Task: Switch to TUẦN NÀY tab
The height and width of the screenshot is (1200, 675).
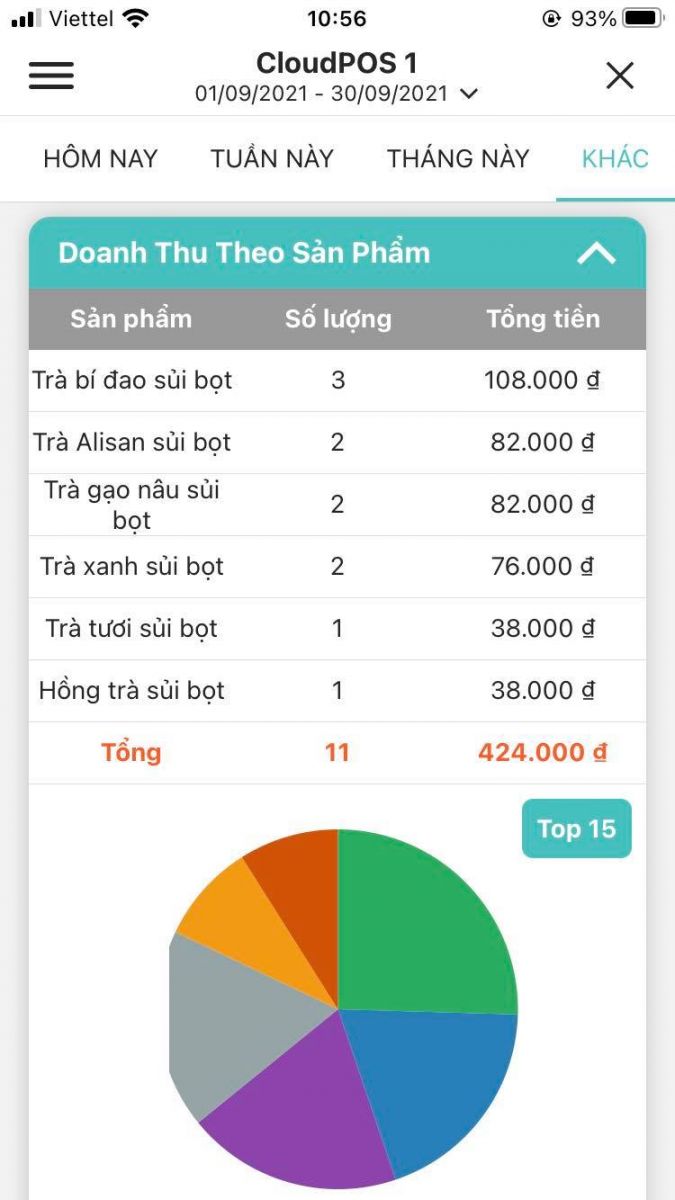Action: point(272,159)
